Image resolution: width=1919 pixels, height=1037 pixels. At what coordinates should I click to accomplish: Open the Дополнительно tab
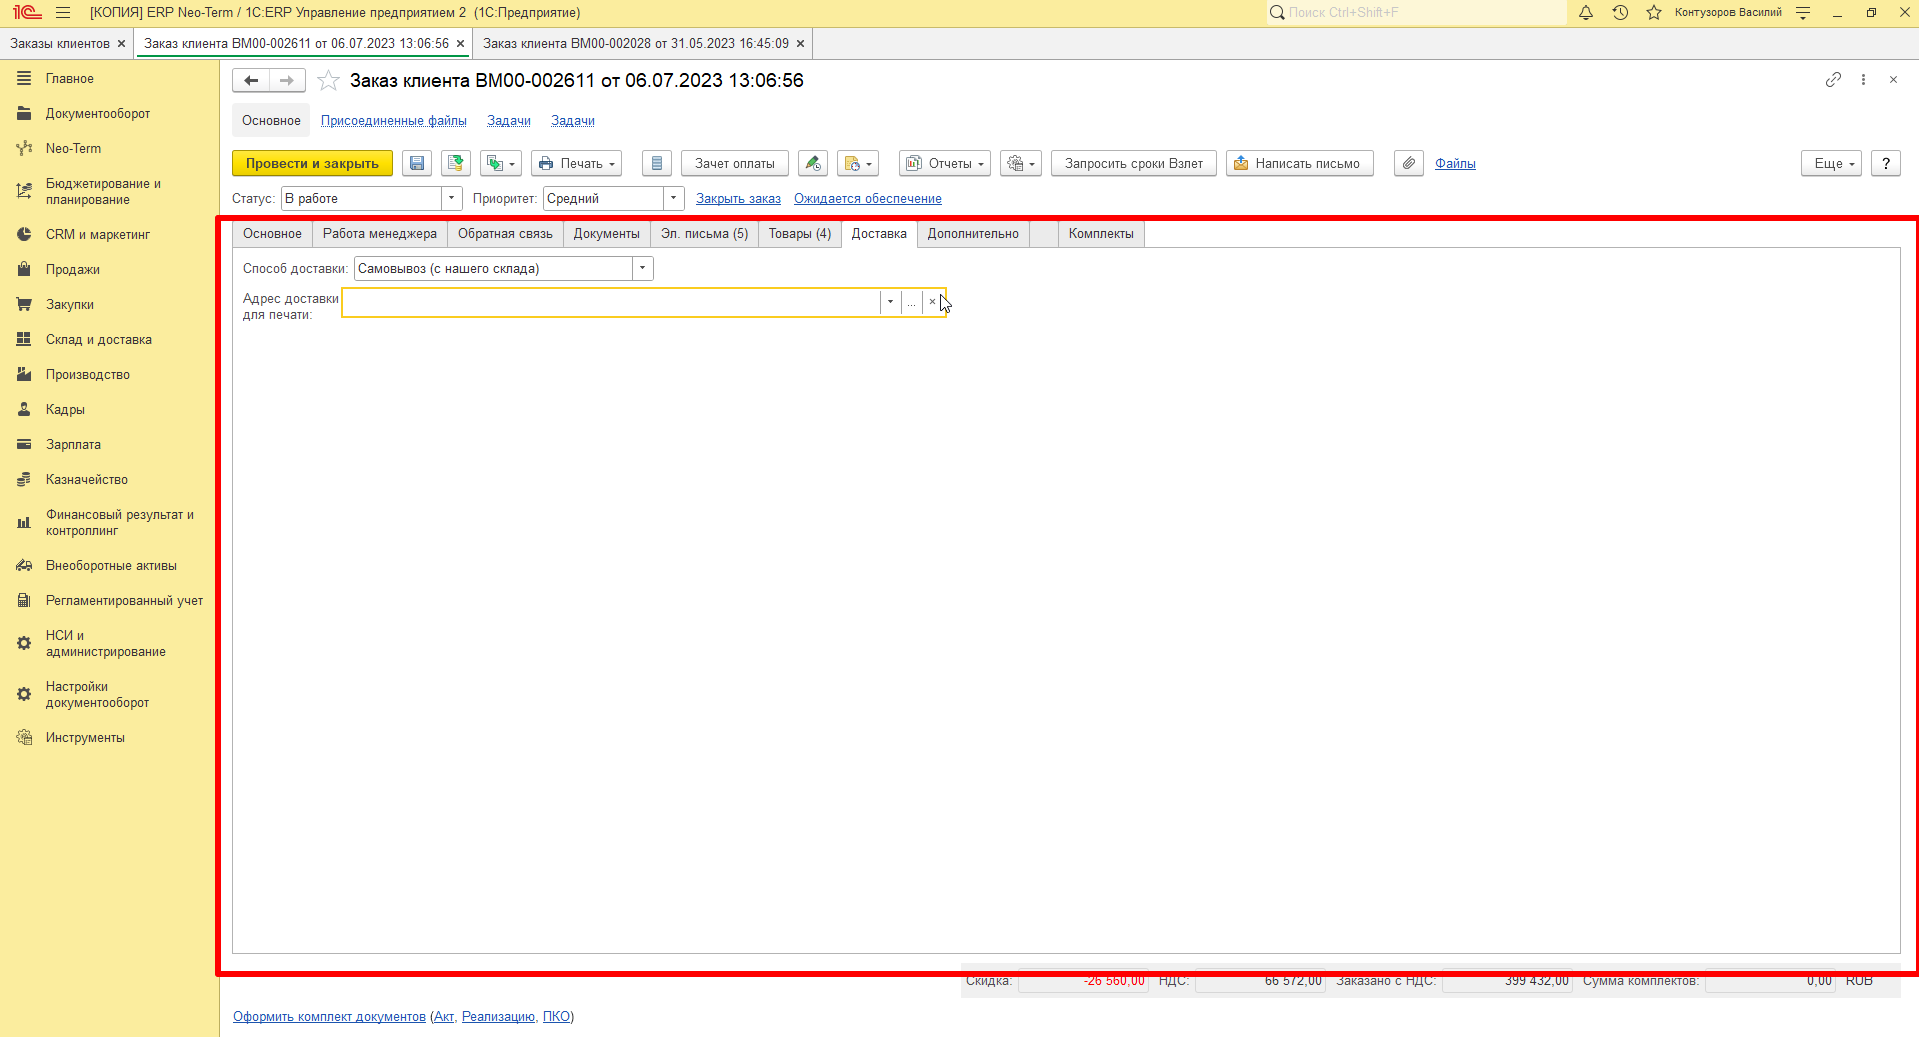point(973,234)
